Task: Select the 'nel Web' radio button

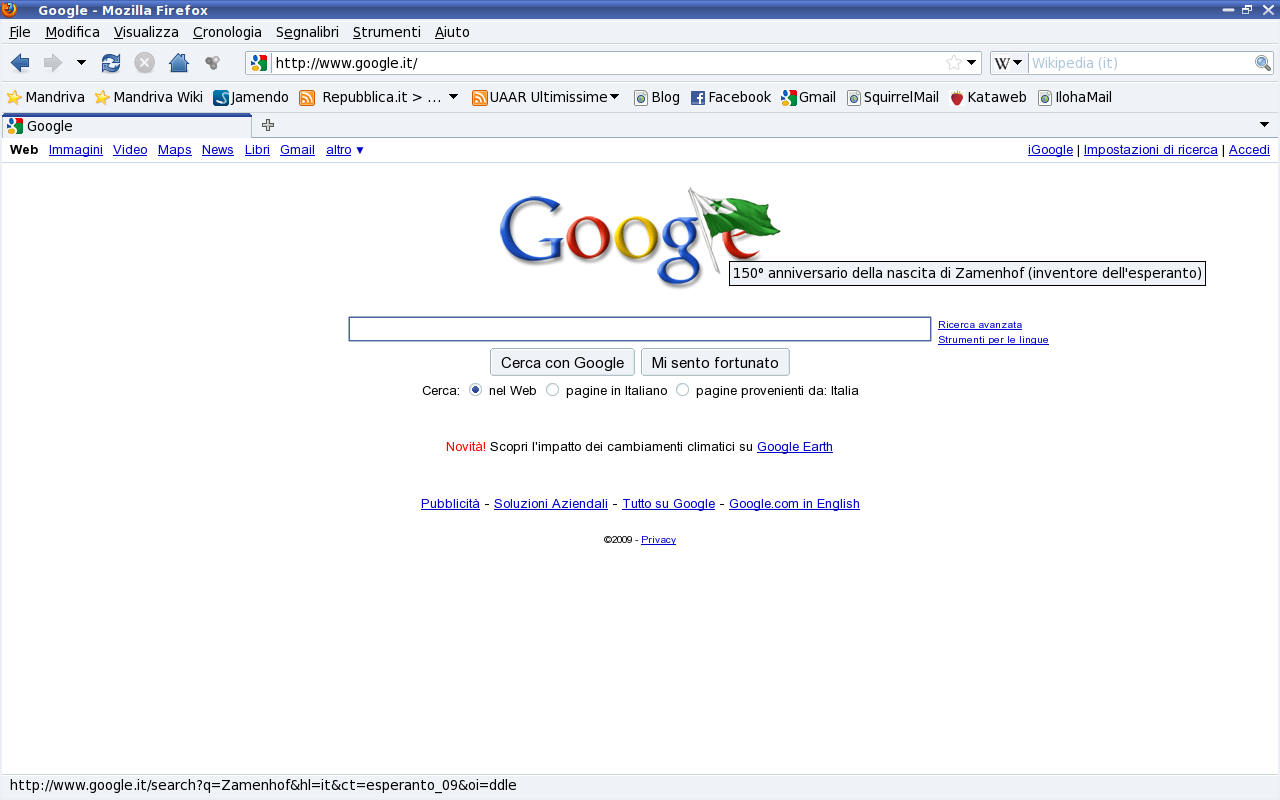Action: [476, 389]
